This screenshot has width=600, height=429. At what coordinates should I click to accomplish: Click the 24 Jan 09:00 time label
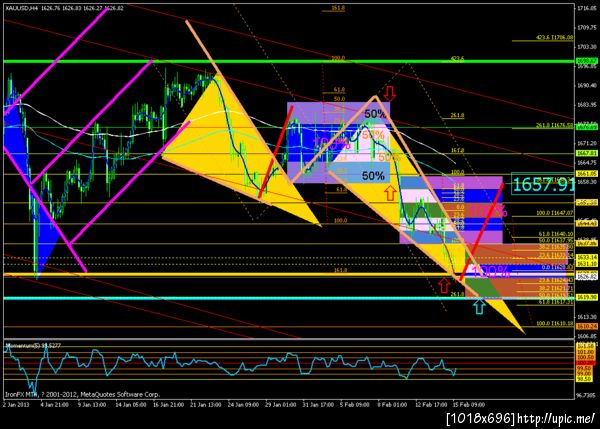pyautogui.click(x=243, y=405)
